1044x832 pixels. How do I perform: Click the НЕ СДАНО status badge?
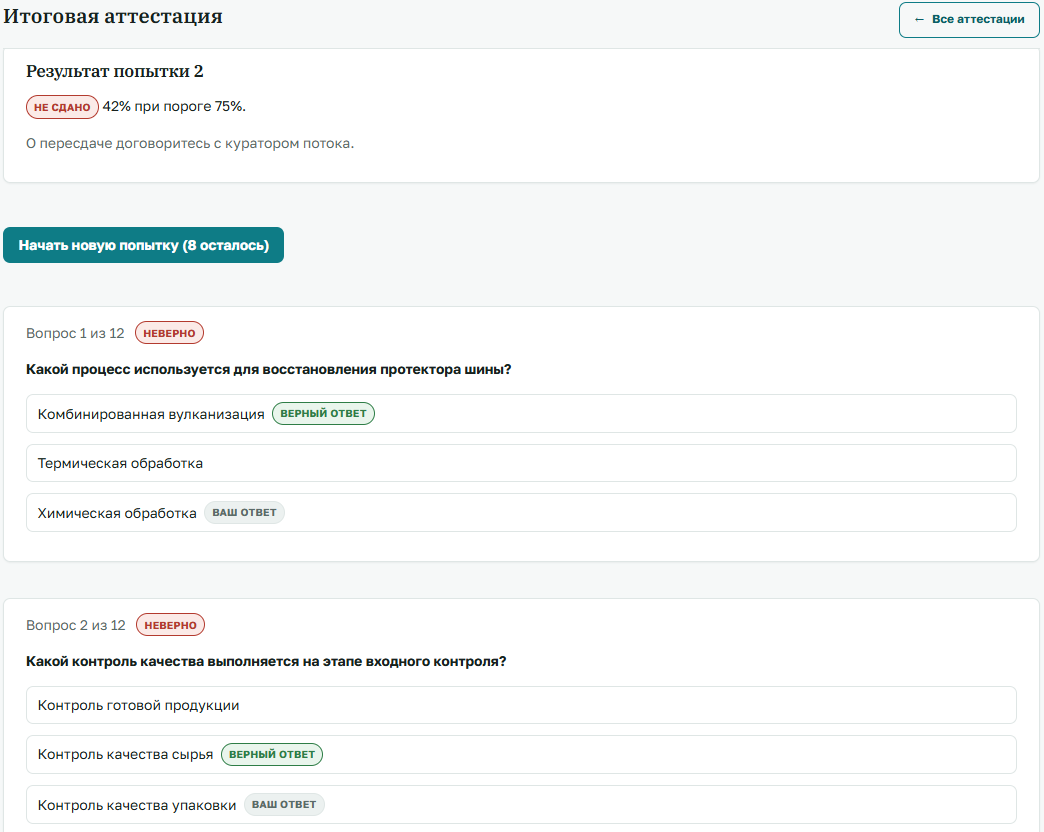(x=62, y=107)
